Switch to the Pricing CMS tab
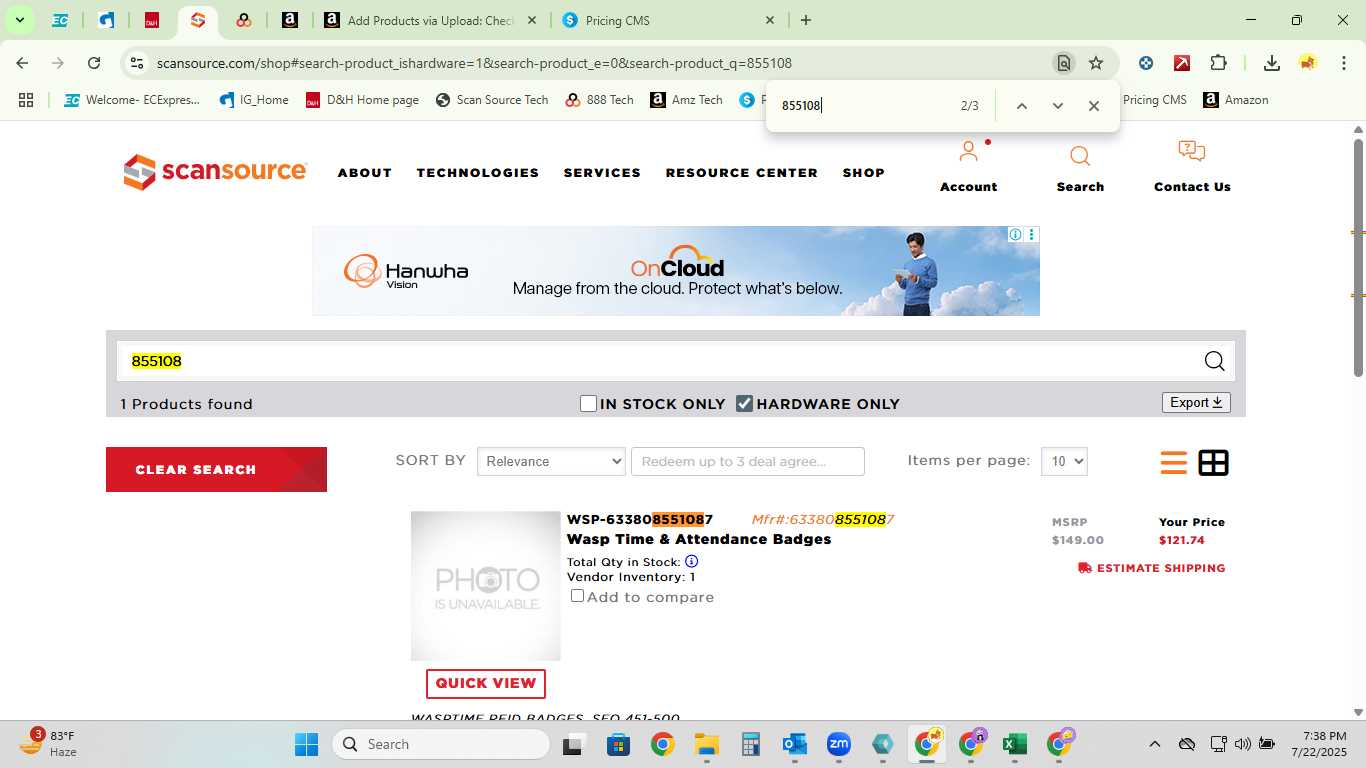 668,20
